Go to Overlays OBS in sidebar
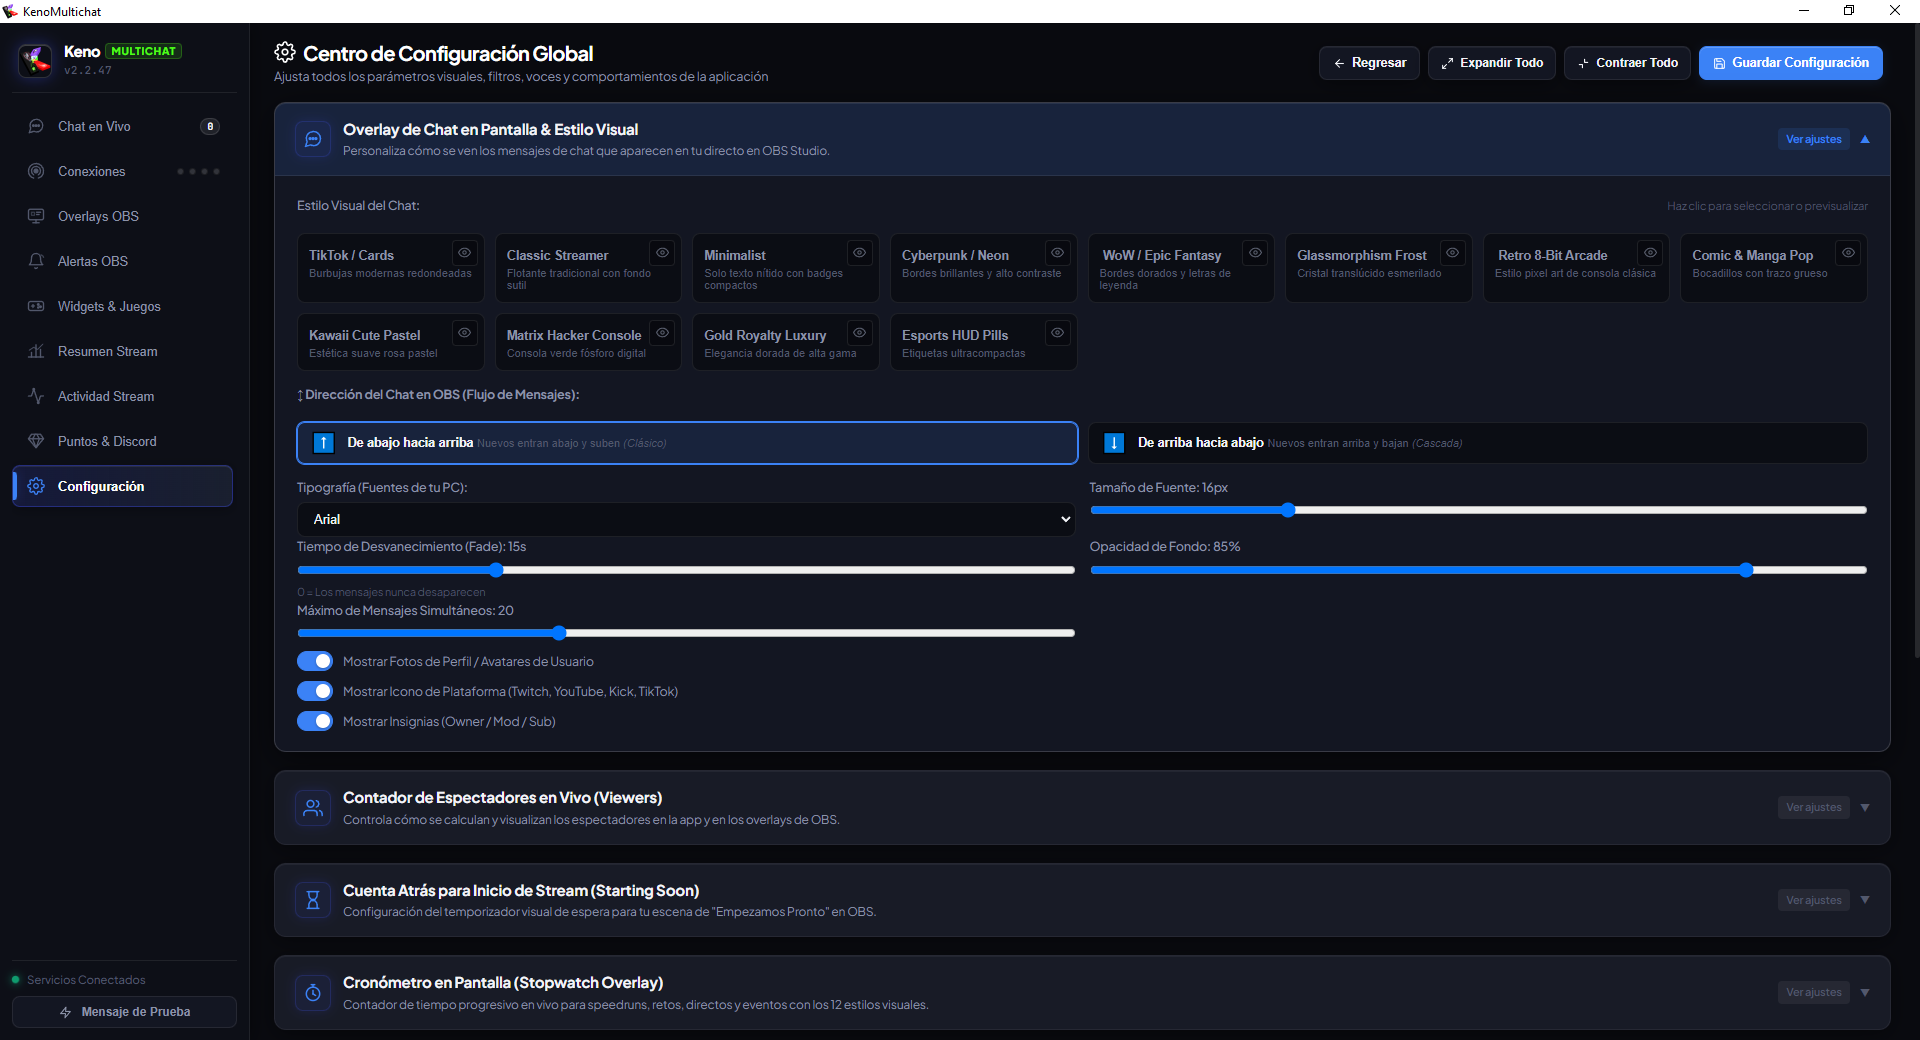Viewport: 1920px width, 1040px height. 124,216
